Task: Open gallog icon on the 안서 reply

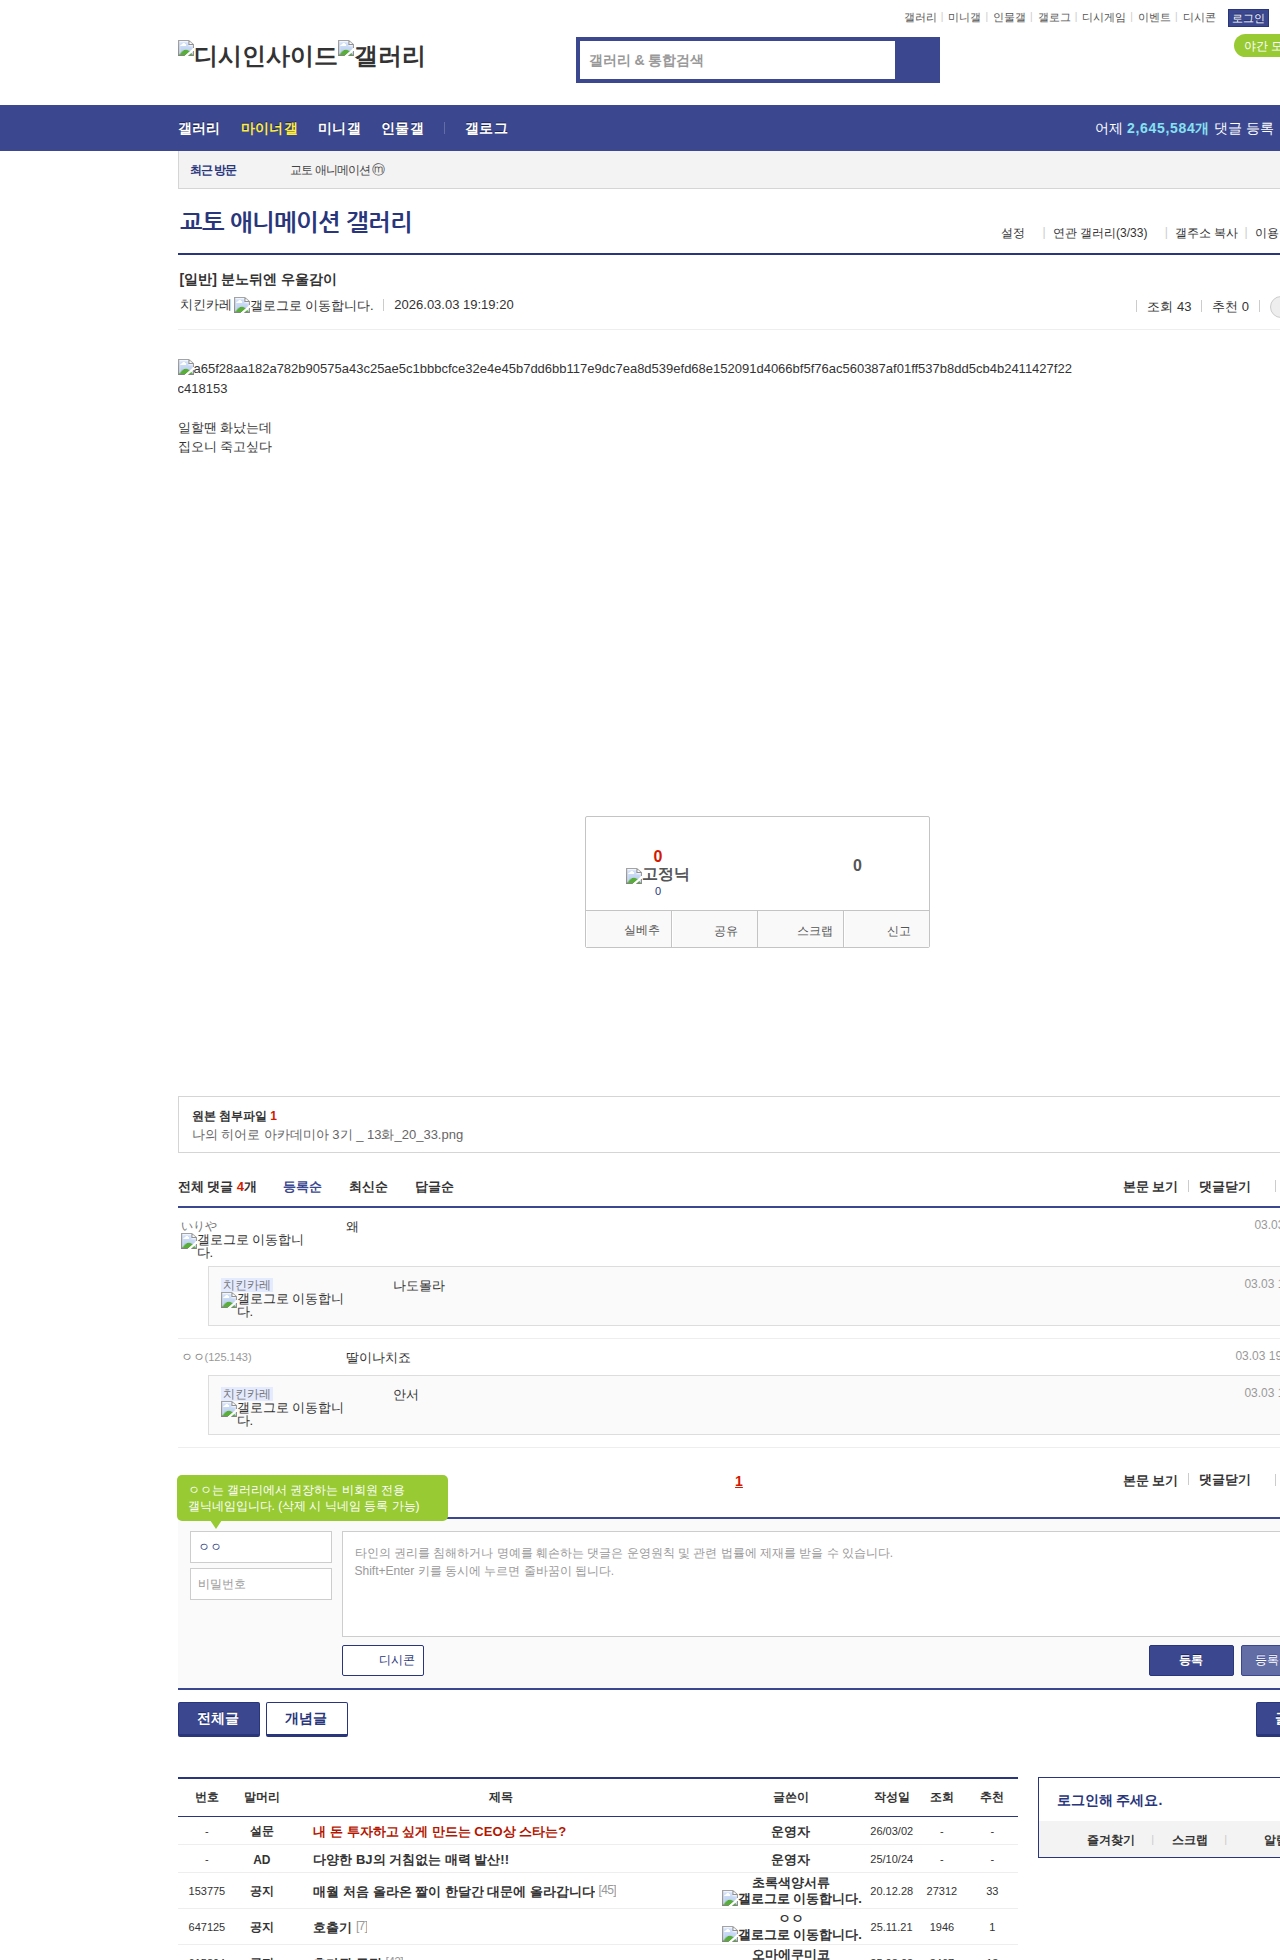Action: 282,1413
